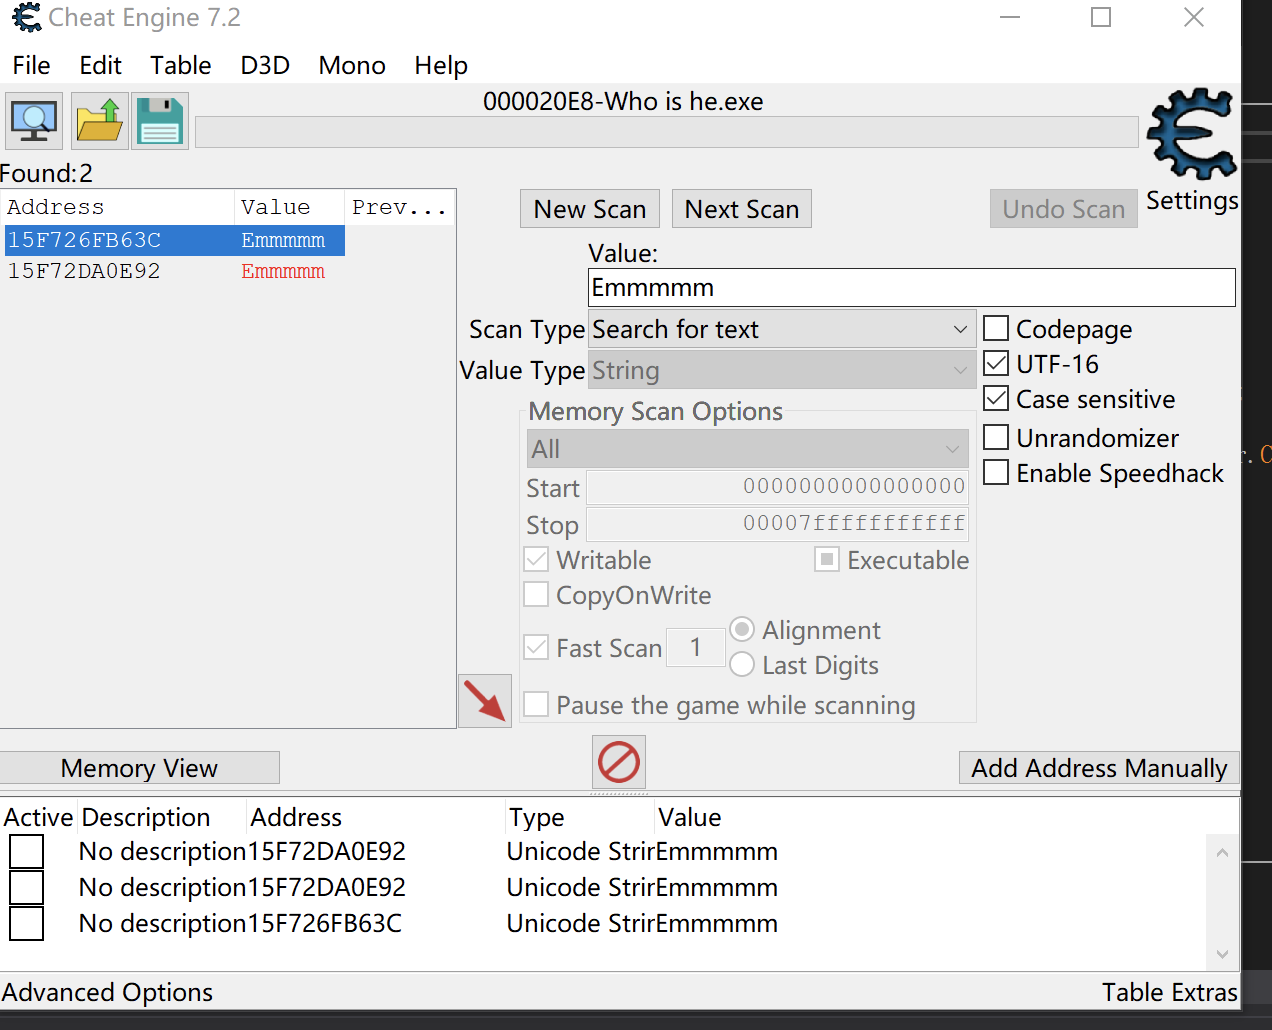Uncheck the UTF-16 checkbox
This screenshot has height=1030, width=1272.
996,363
